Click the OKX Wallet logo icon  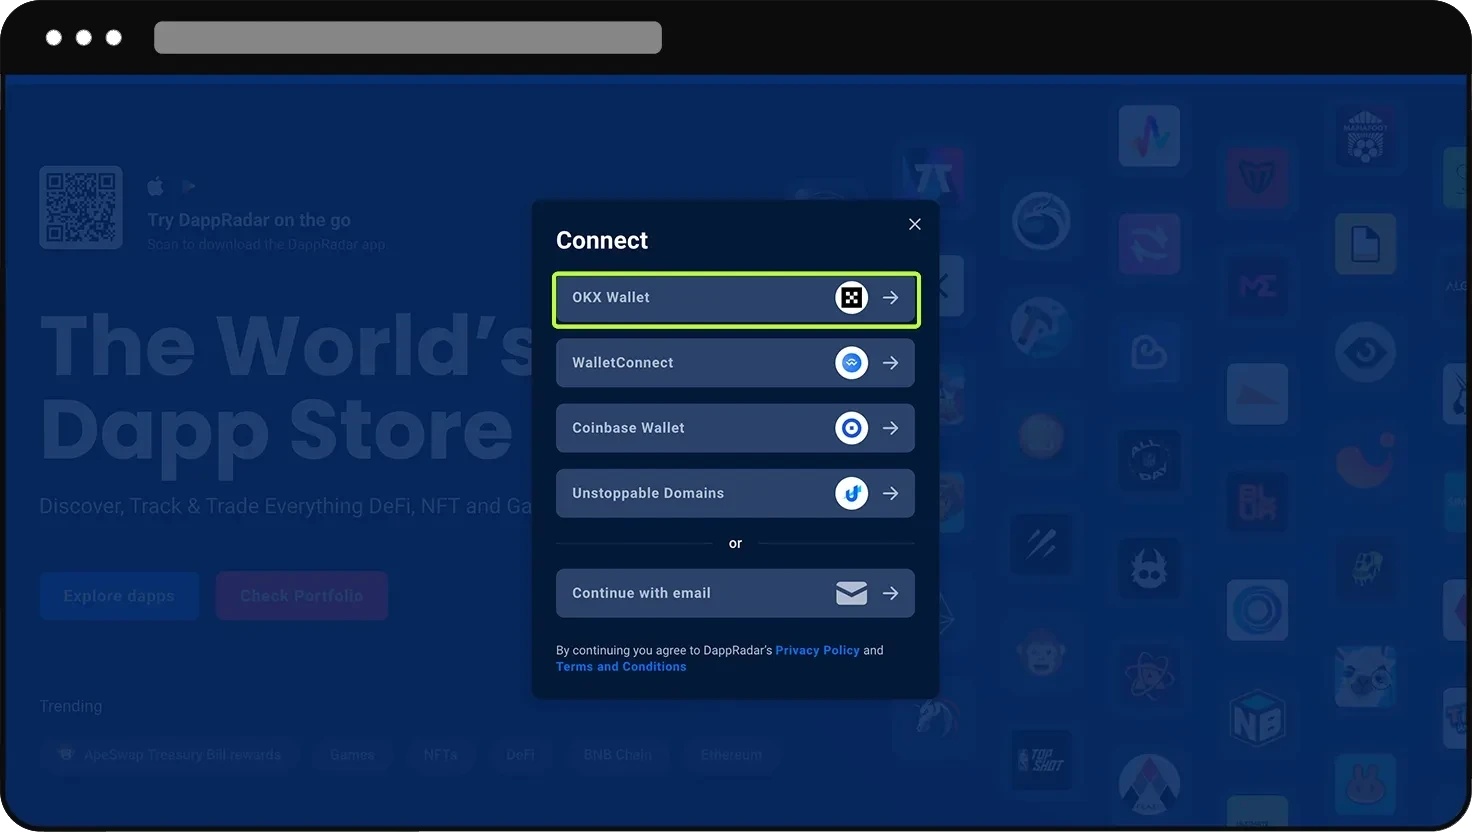click(851, 298)
